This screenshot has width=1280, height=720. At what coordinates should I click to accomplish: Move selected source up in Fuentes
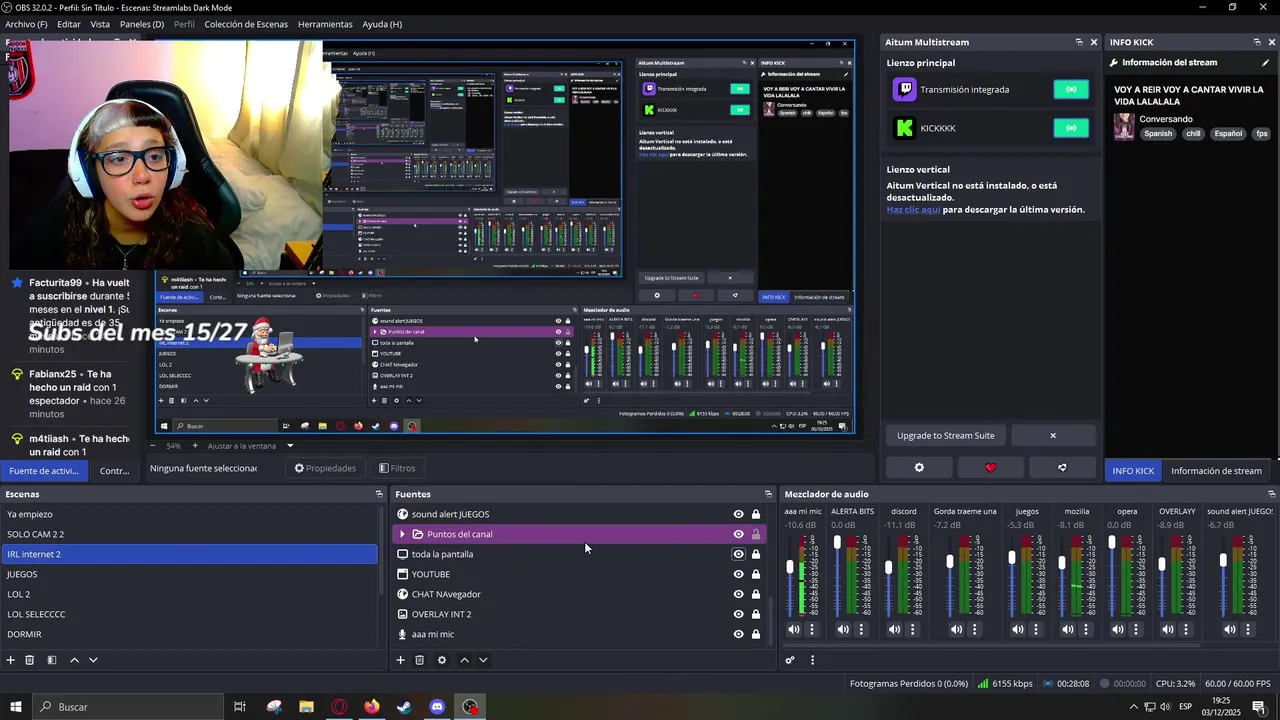464,660
